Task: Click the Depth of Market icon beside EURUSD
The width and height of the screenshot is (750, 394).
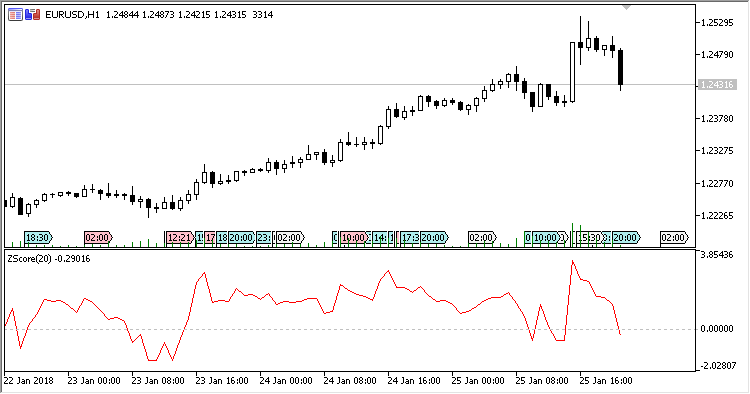Action: [x=32, y=15]
